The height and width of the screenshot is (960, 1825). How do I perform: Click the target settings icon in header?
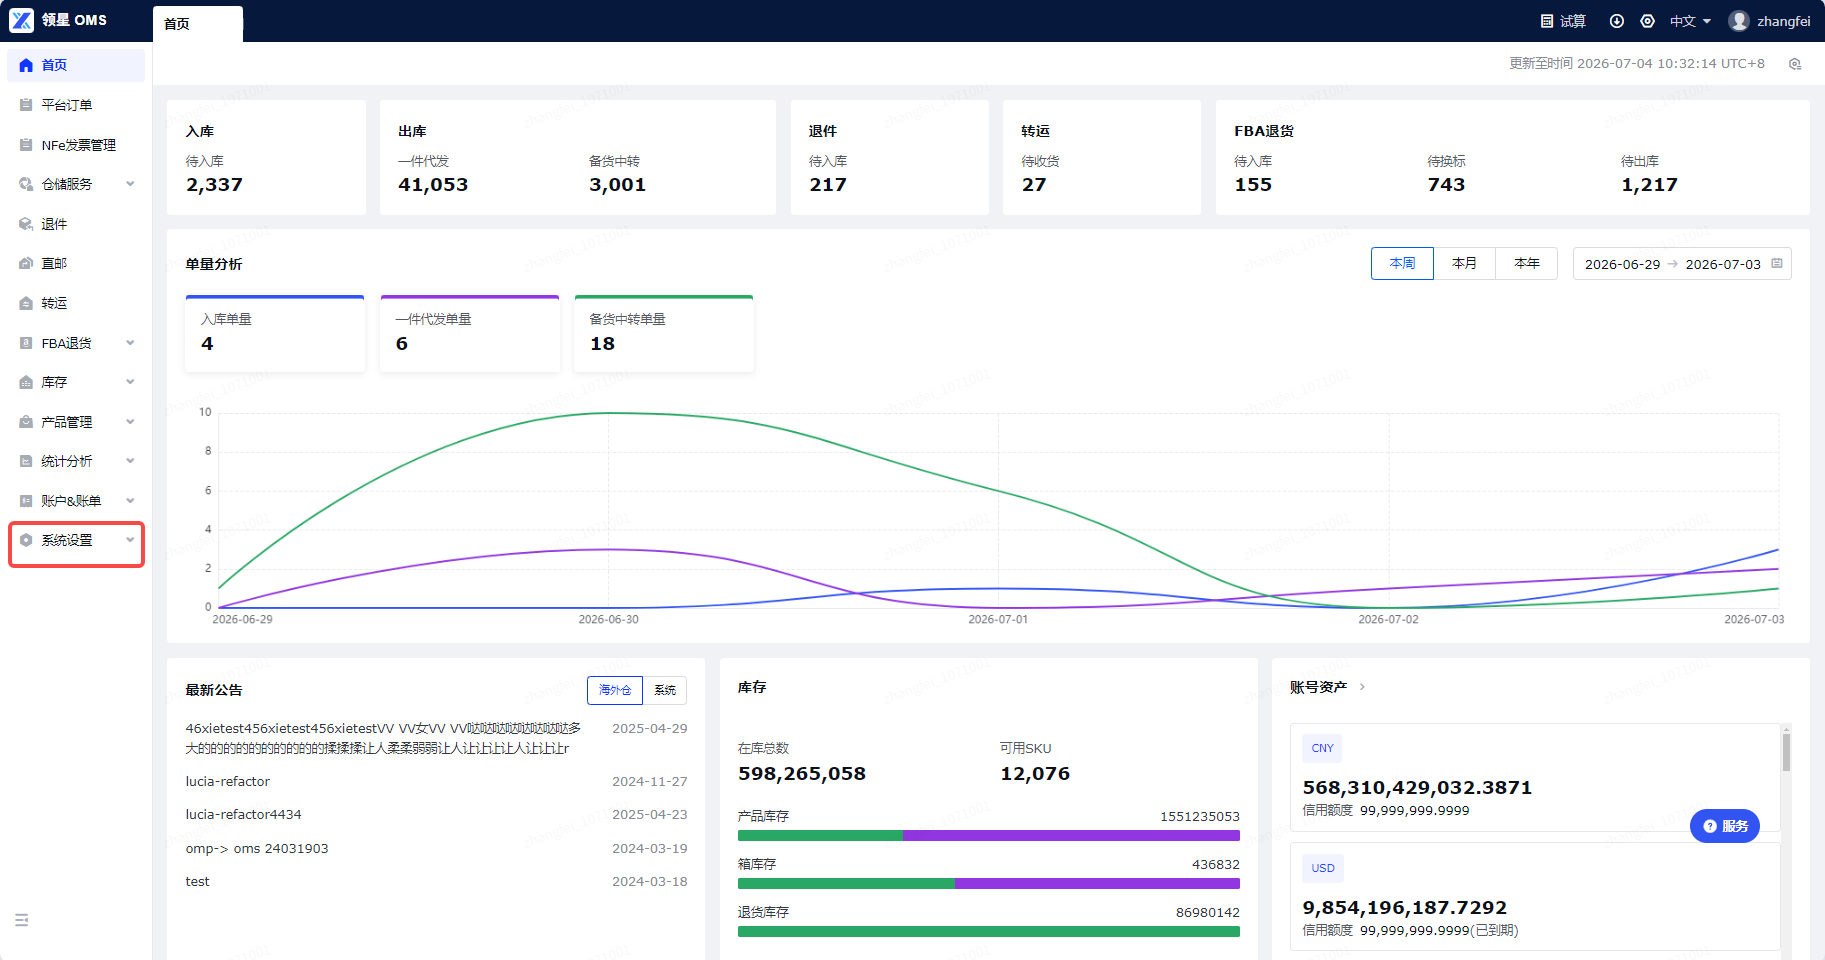[x=1648, y=21]
